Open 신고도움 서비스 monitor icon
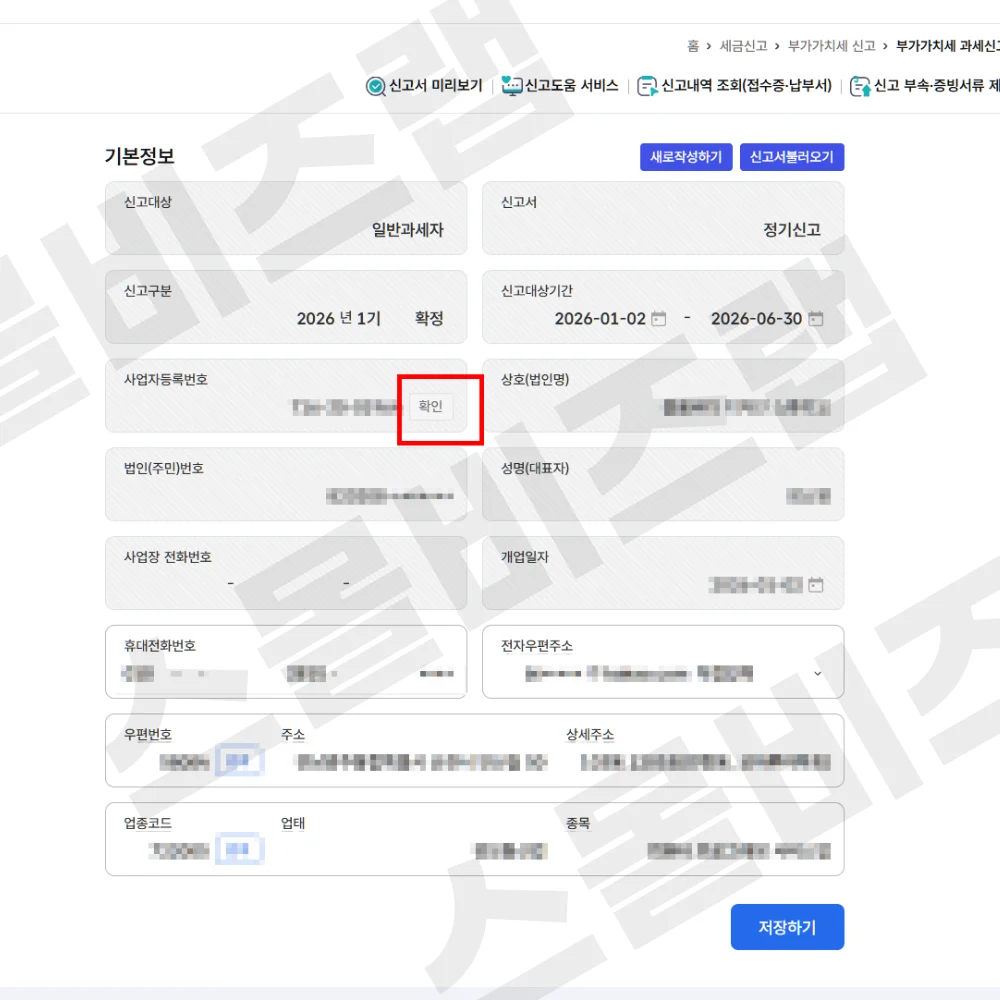The image size is (1000, 1000). [x=511, y=85]
